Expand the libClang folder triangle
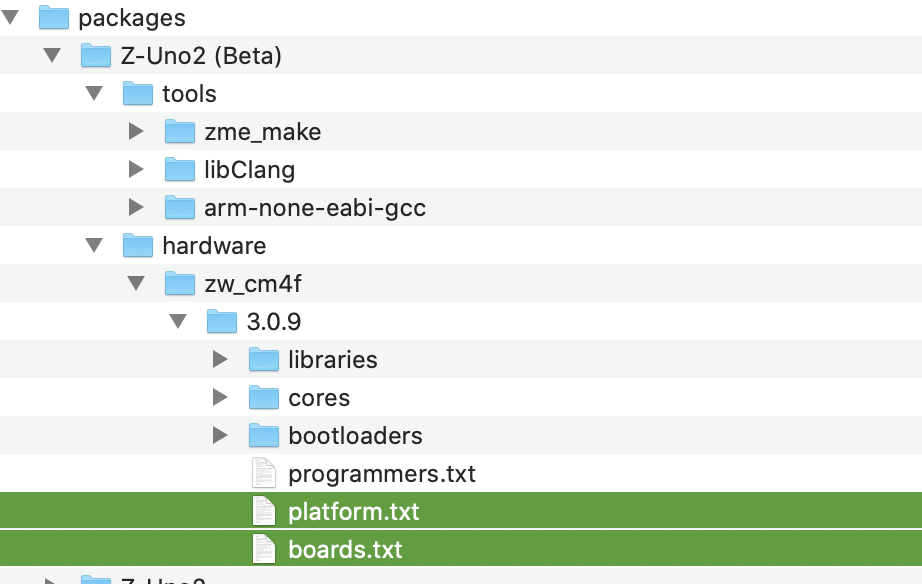This screenshot has height=584, width=922. point(137,170)
